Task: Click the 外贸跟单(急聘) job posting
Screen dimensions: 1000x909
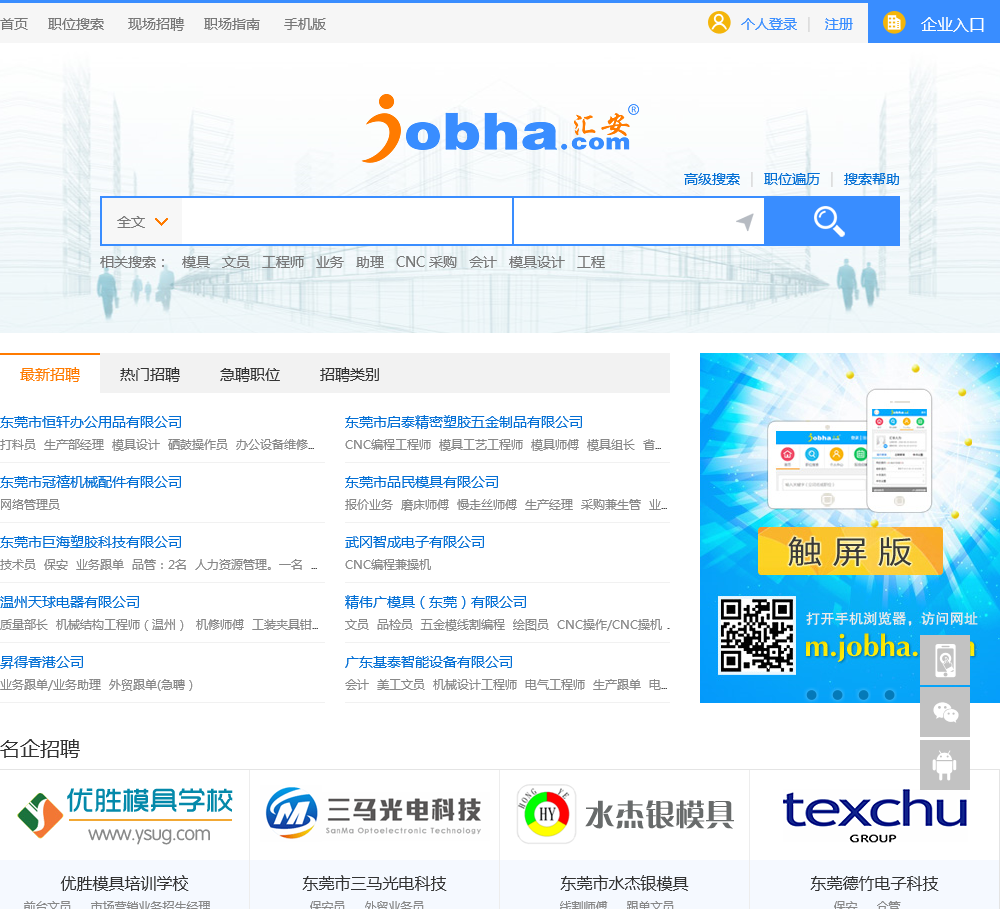Action: (x=151, y=684)
